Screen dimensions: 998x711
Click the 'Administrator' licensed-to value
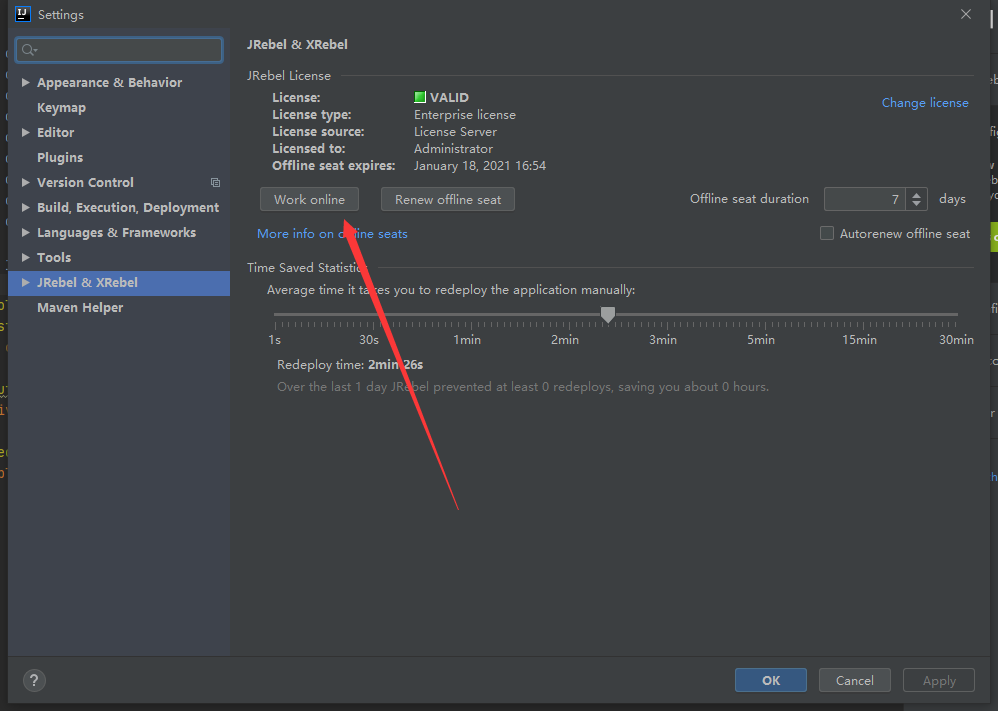tap(453, 148)
